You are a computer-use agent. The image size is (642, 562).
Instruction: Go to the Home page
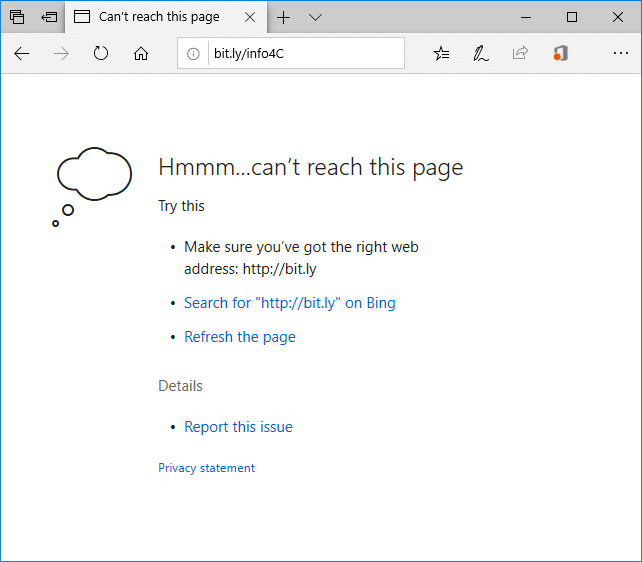click(x=141, y=54)
